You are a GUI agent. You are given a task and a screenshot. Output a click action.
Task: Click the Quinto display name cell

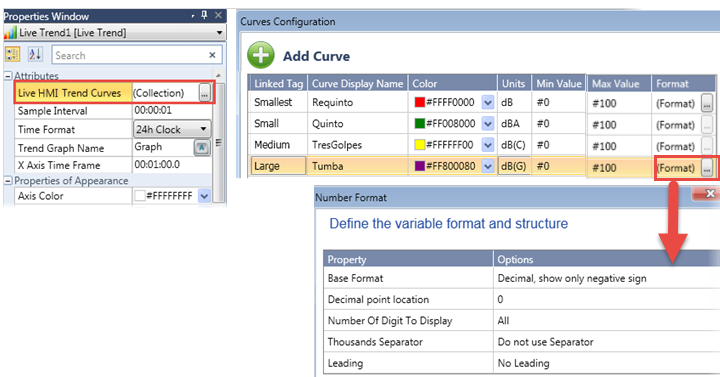click(x=357, y=124)
